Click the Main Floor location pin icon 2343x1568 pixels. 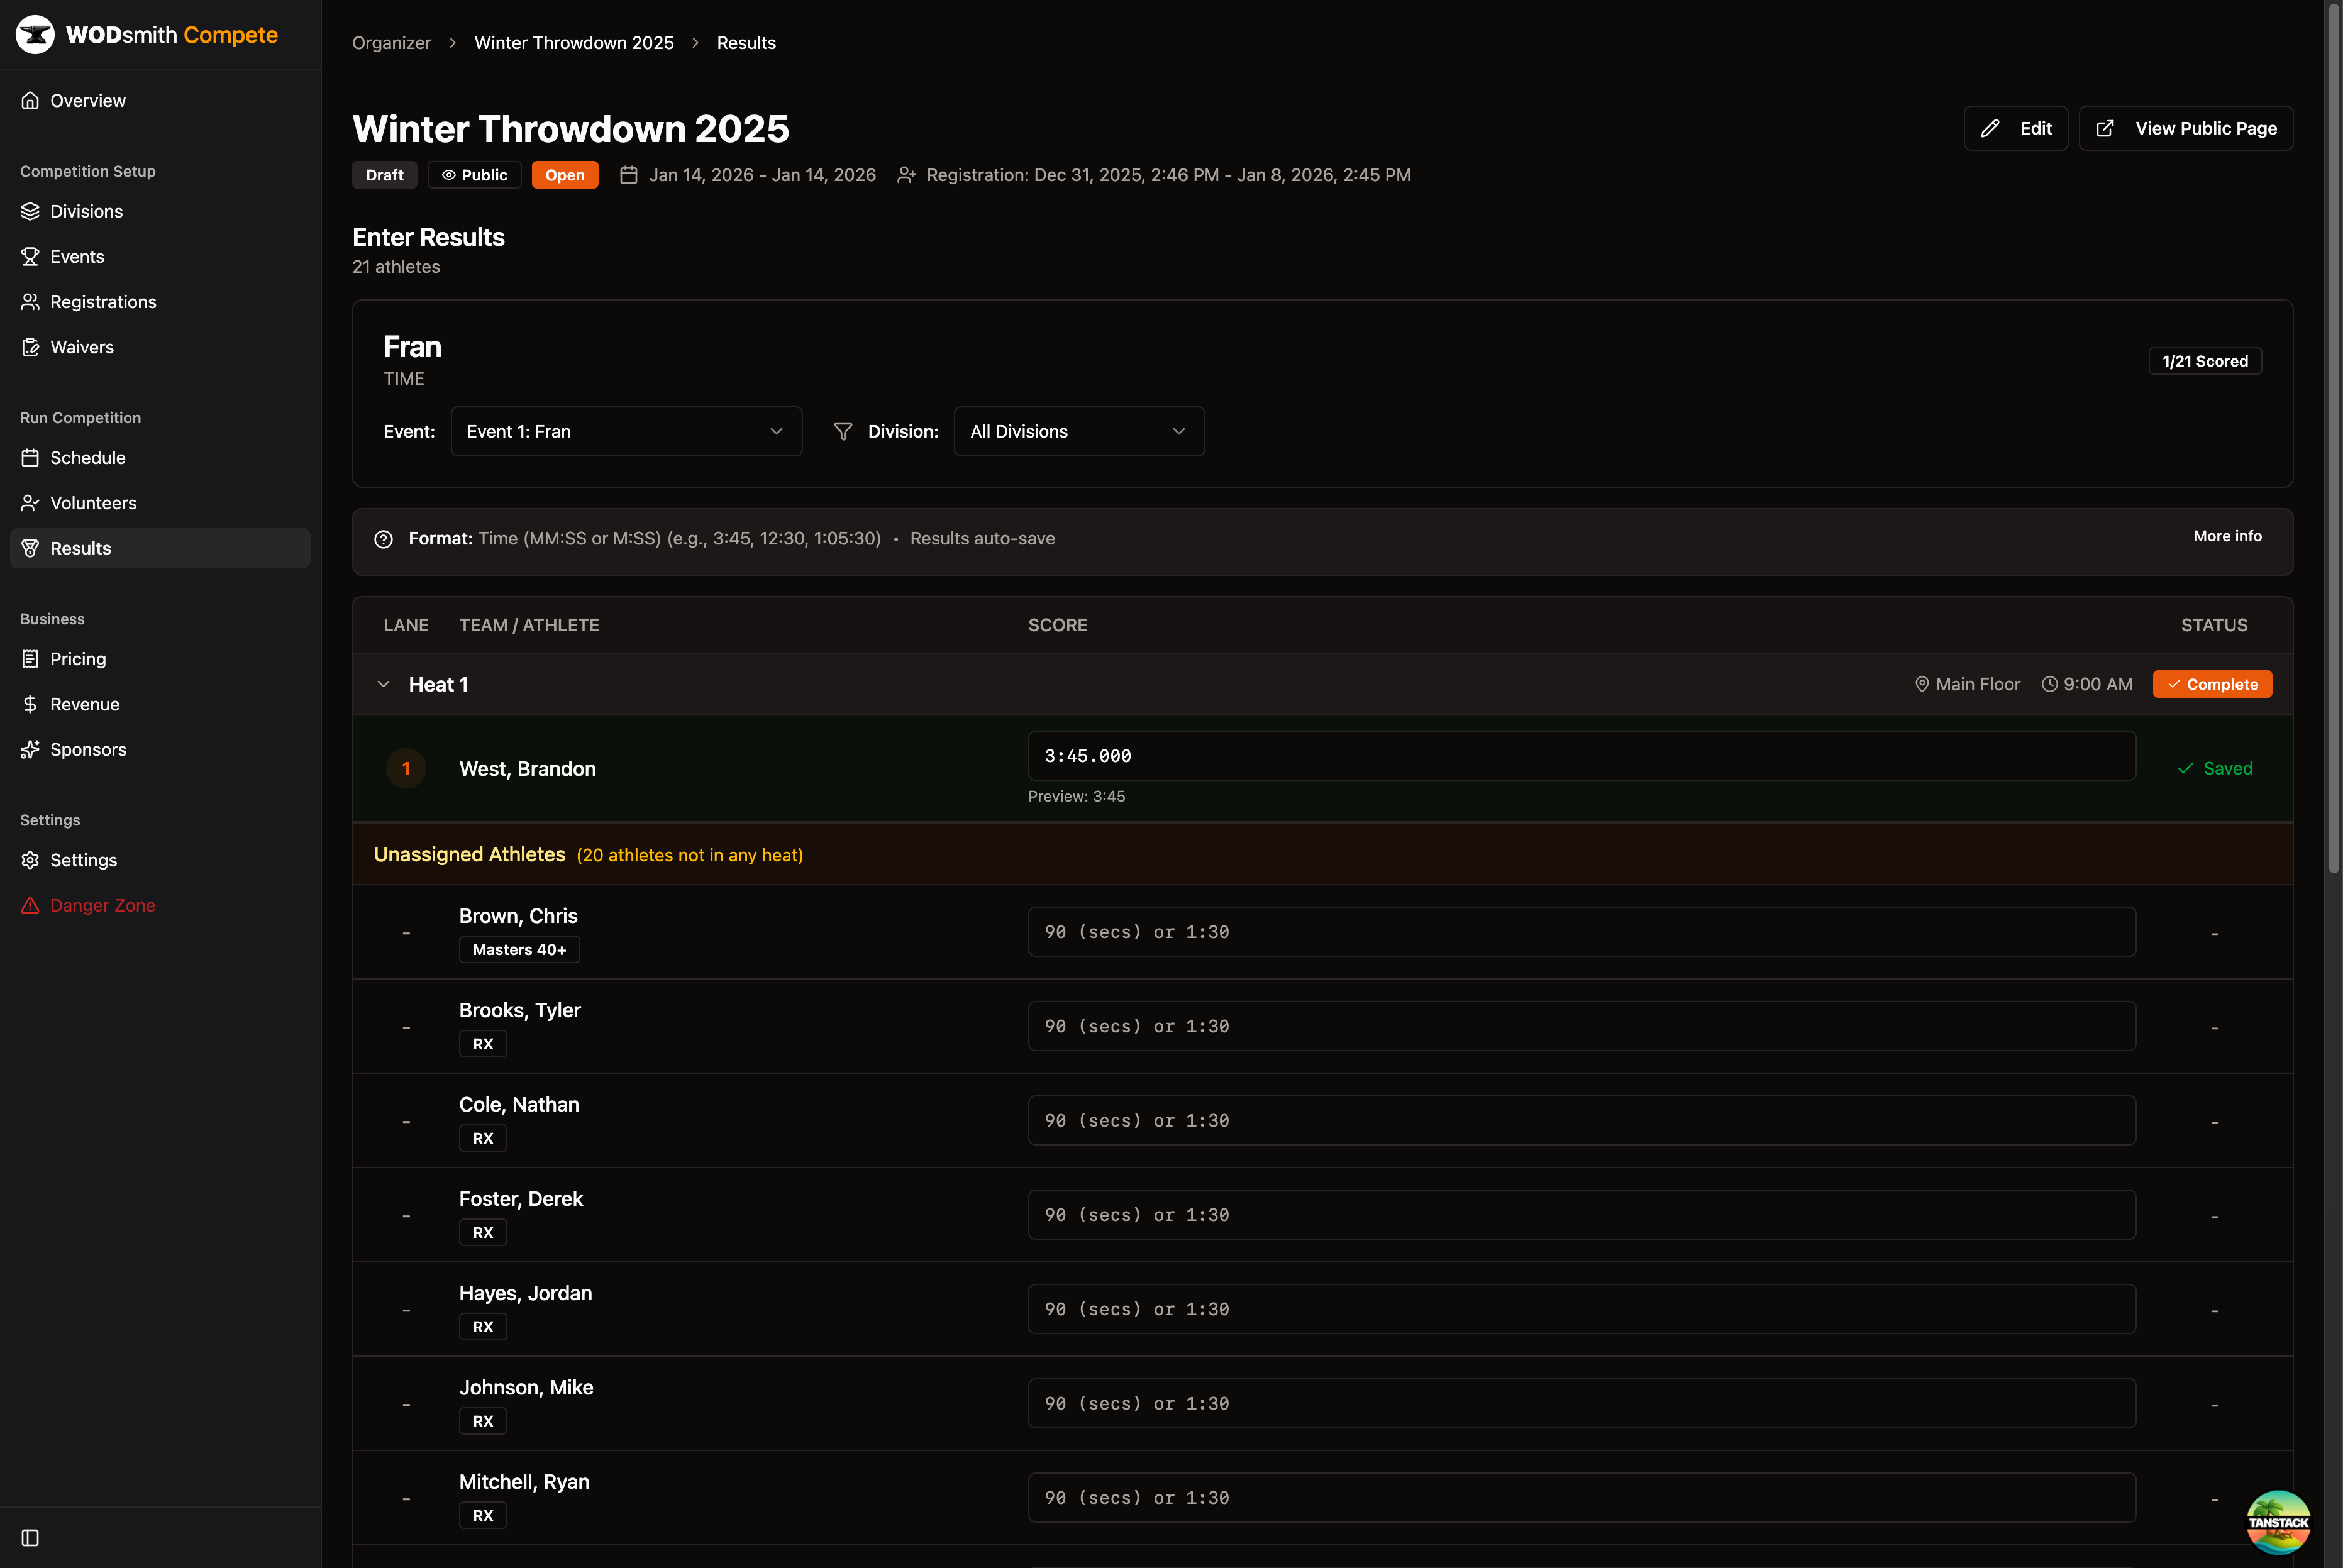(x=1921, y=684)
